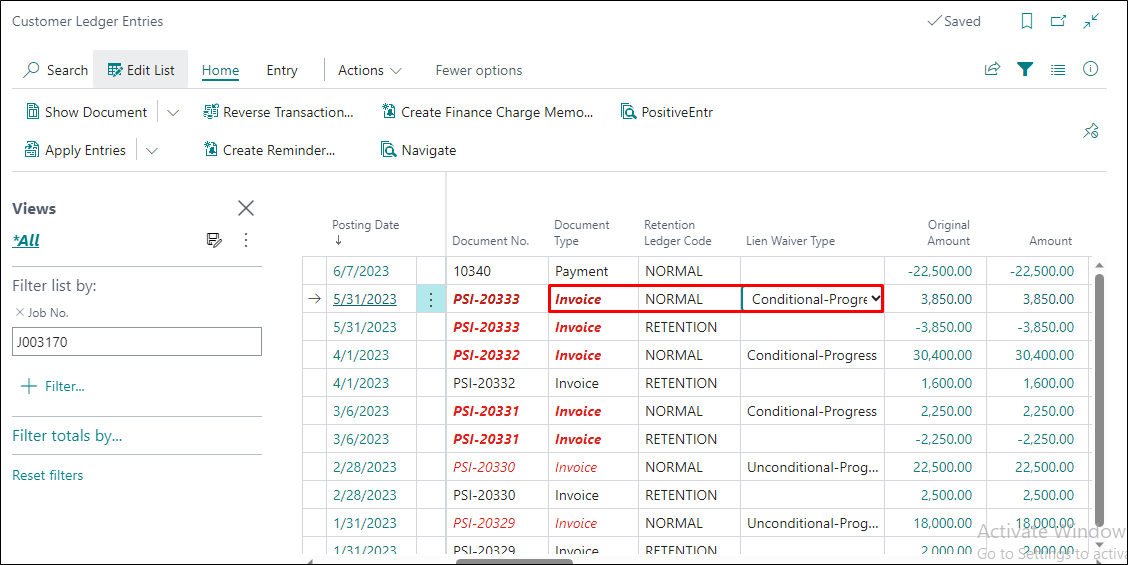This screenshot has width=1128, height=565.
Task: Click Reverse Transaction button
Action: point(278,112)
